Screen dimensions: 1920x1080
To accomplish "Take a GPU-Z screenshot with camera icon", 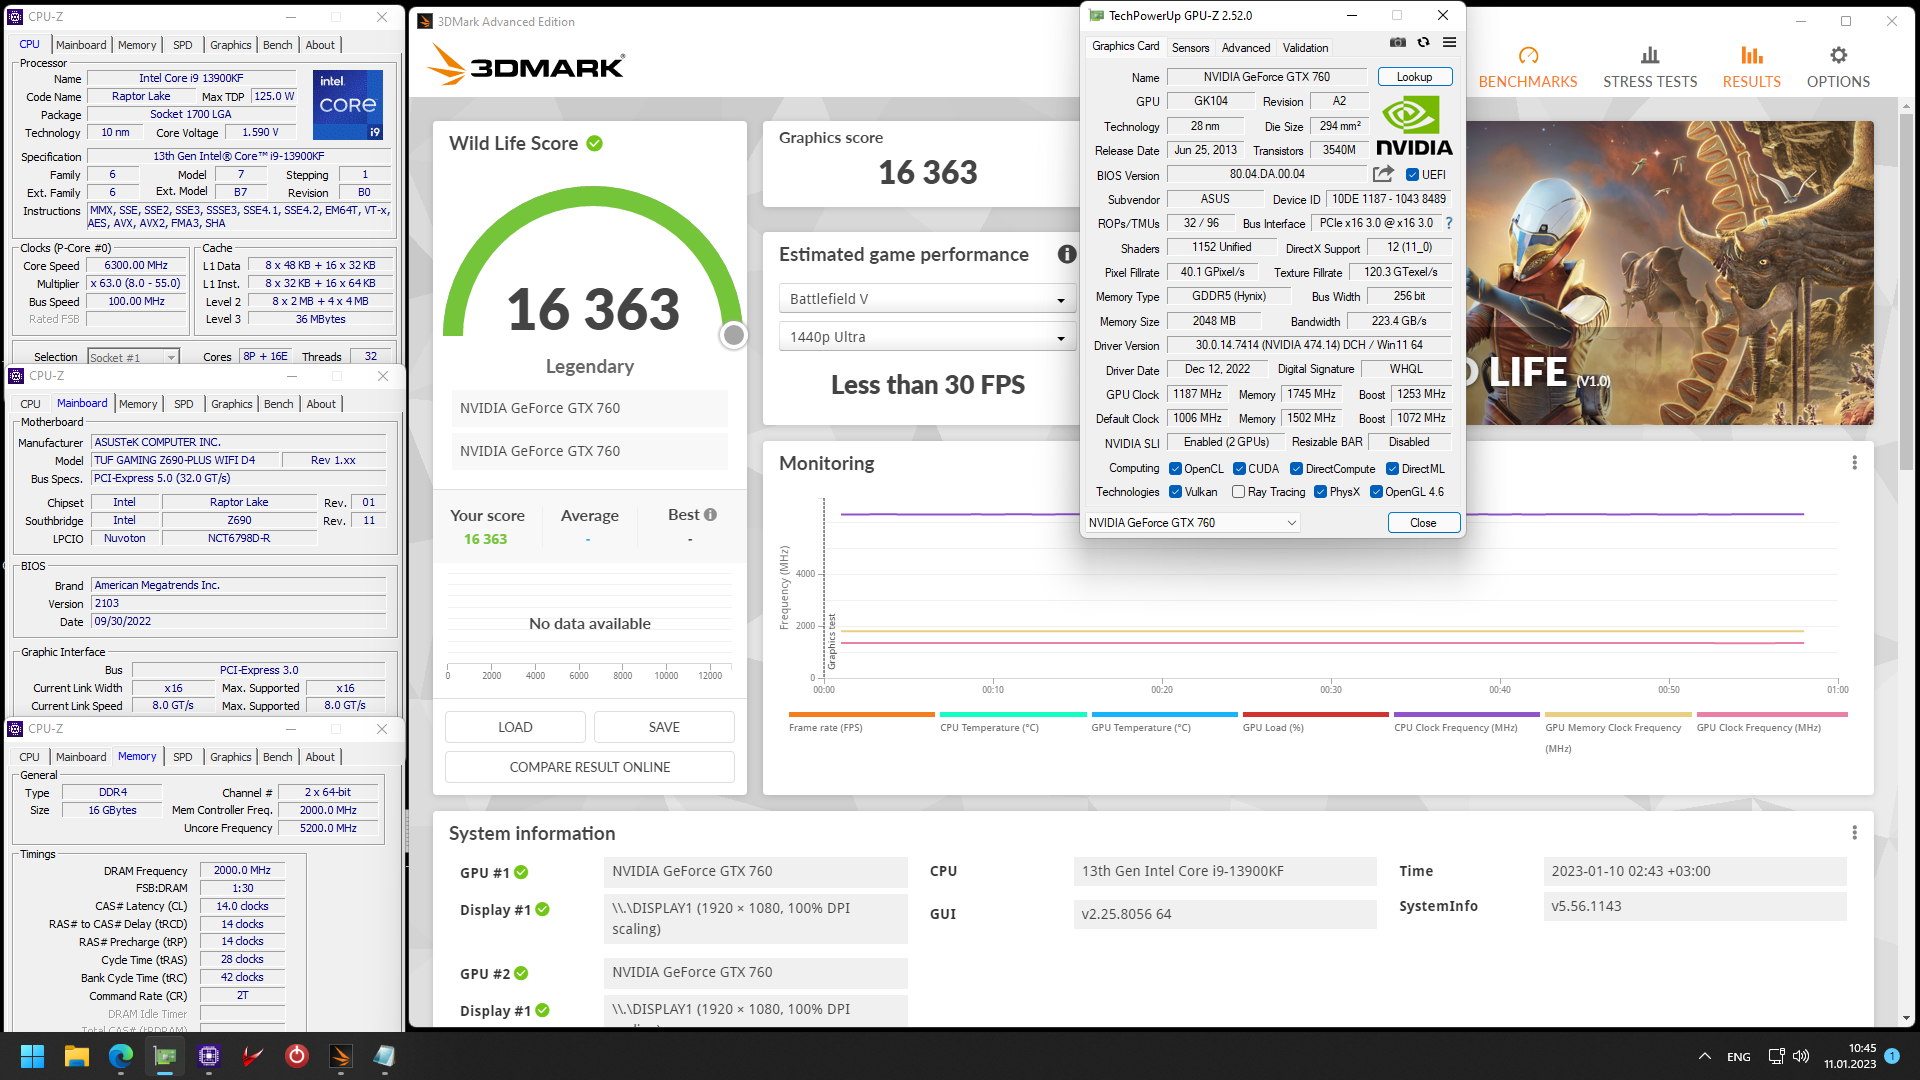I will [1398, 43].
